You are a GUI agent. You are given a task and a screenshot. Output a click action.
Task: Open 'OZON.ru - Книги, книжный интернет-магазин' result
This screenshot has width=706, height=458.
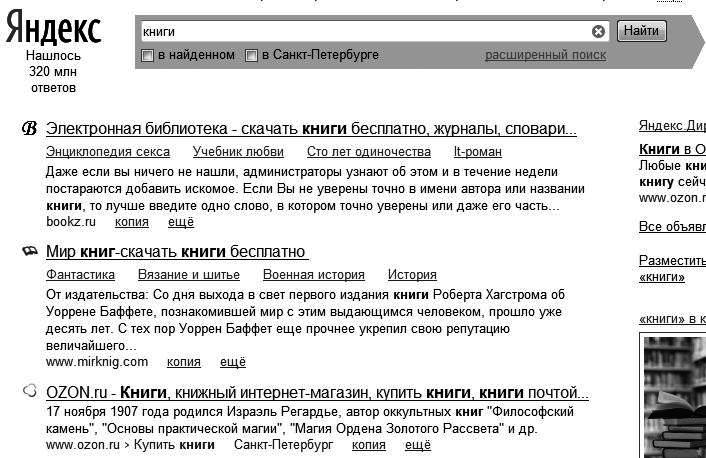pyautogui.click(x=317, y=393)
